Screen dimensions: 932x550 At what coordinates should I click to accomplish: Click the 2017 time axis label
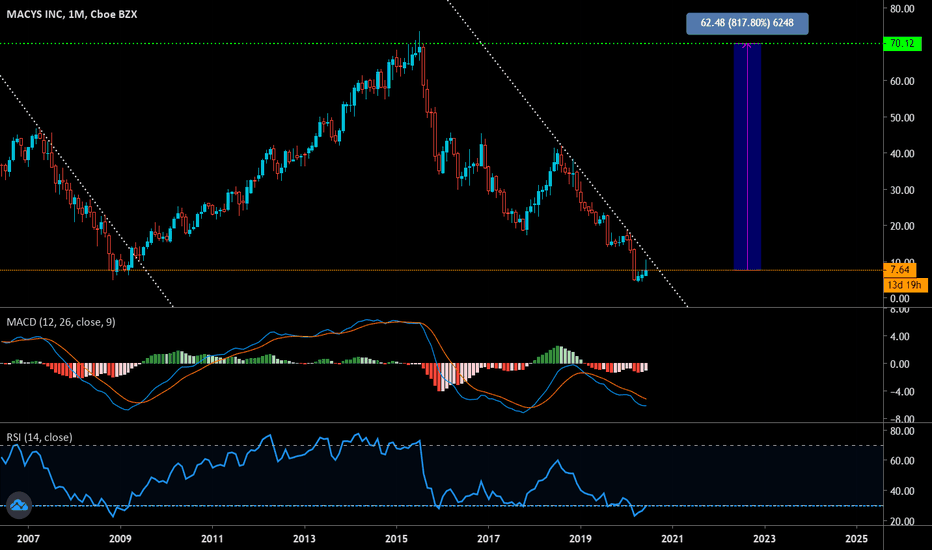489,539
